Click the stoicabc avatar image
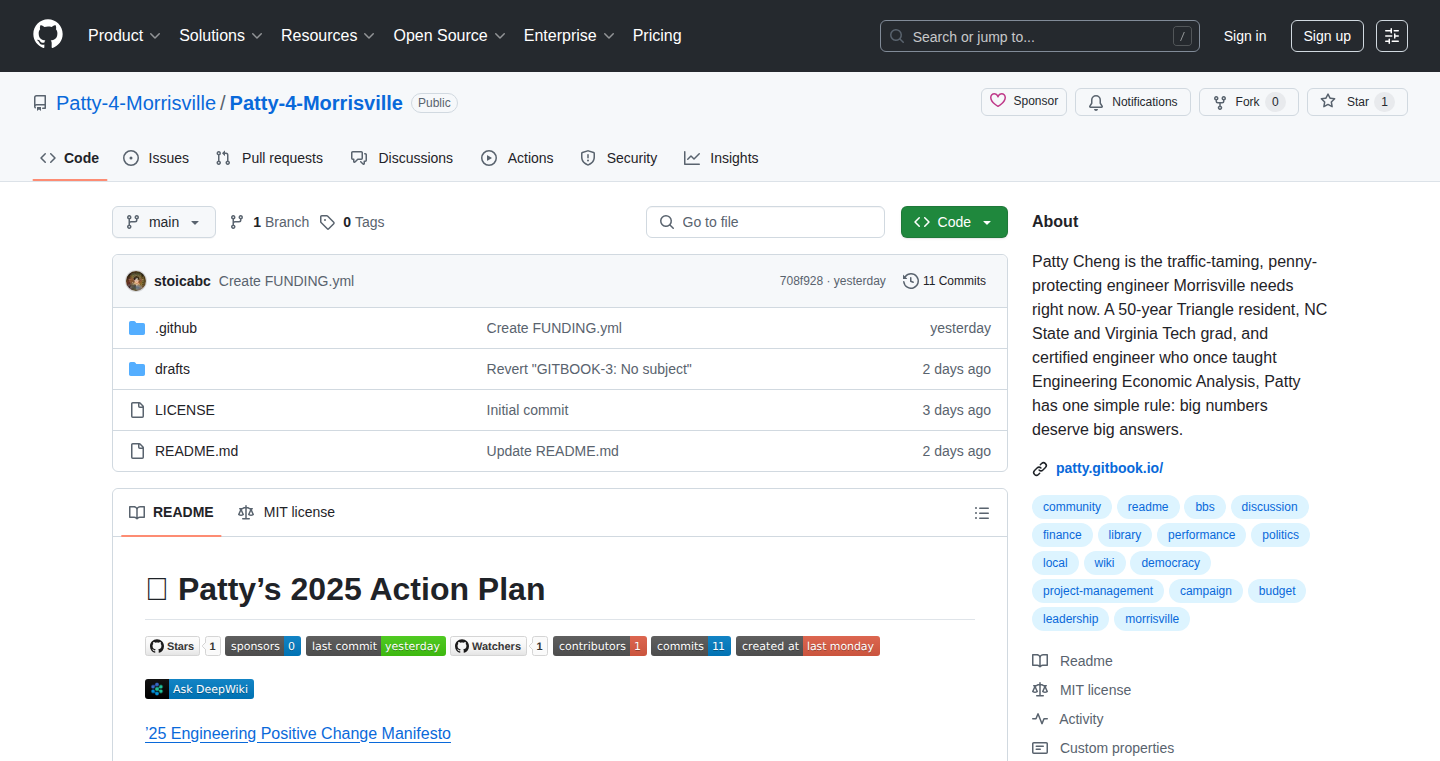 click(x=136, y=281)
